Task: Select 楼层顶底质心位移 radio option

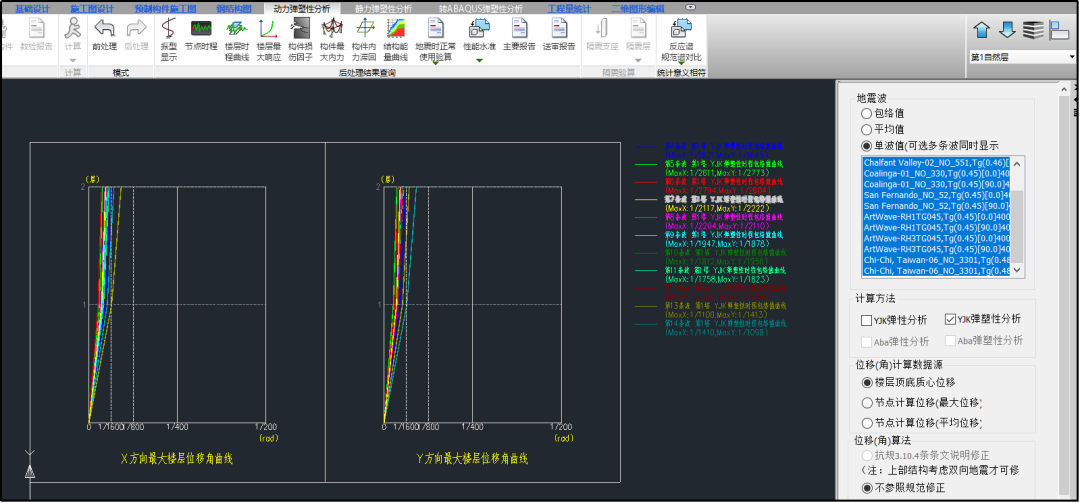Action: pyautogui.click(x=866, y=382)
